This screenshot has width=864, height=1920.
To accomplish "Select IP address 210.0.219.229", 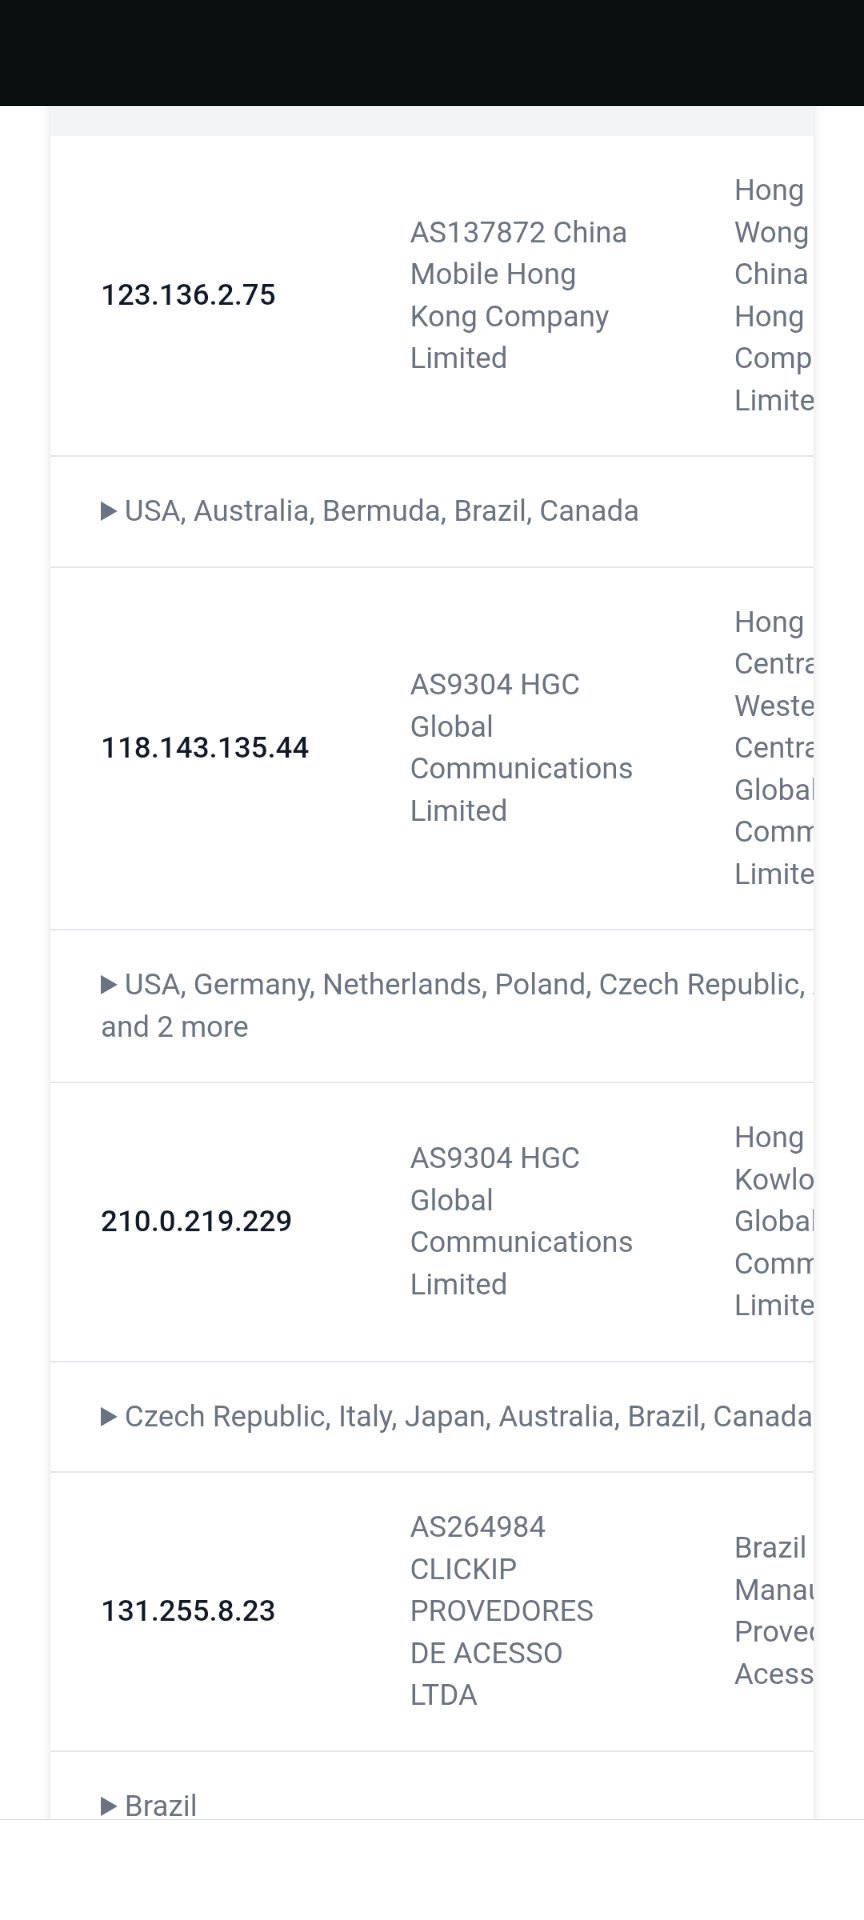I will click(x=196, y=1221).
